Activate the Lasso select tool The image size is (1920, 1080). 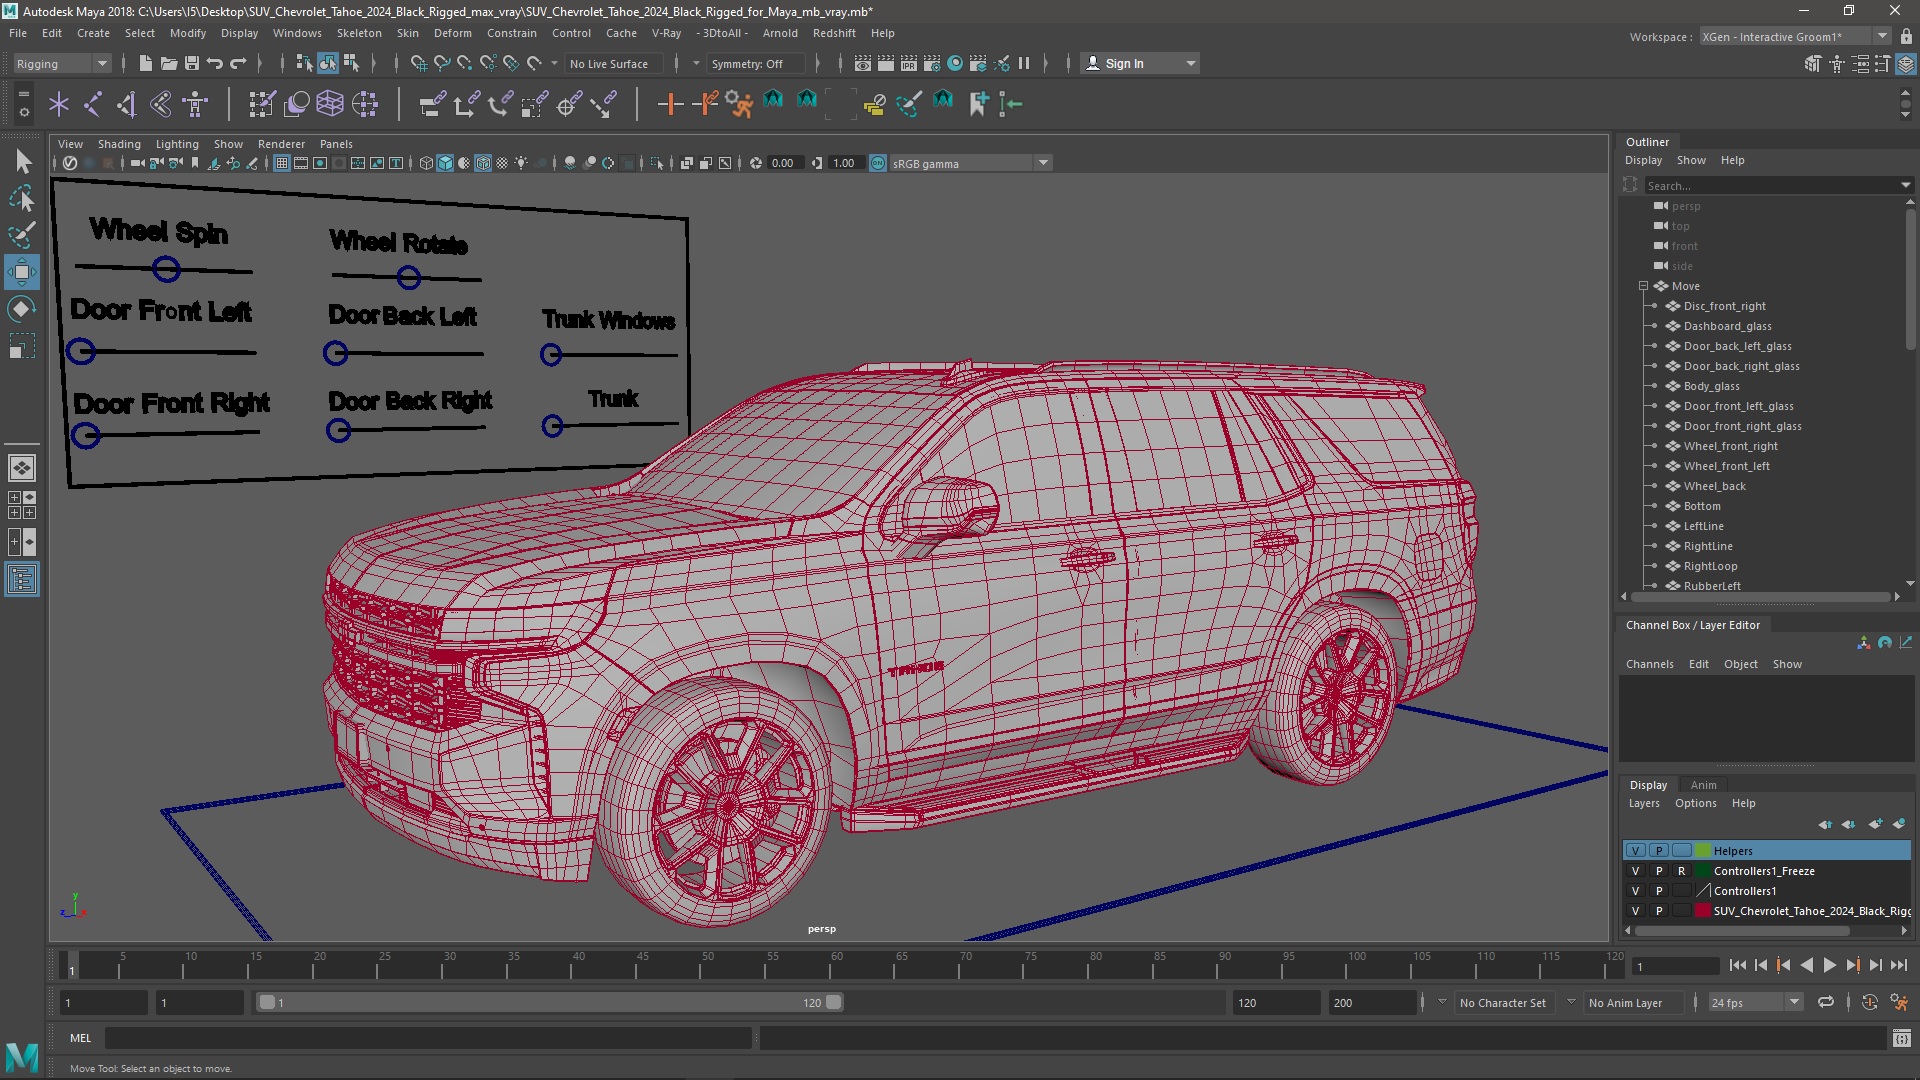(22, 198)
